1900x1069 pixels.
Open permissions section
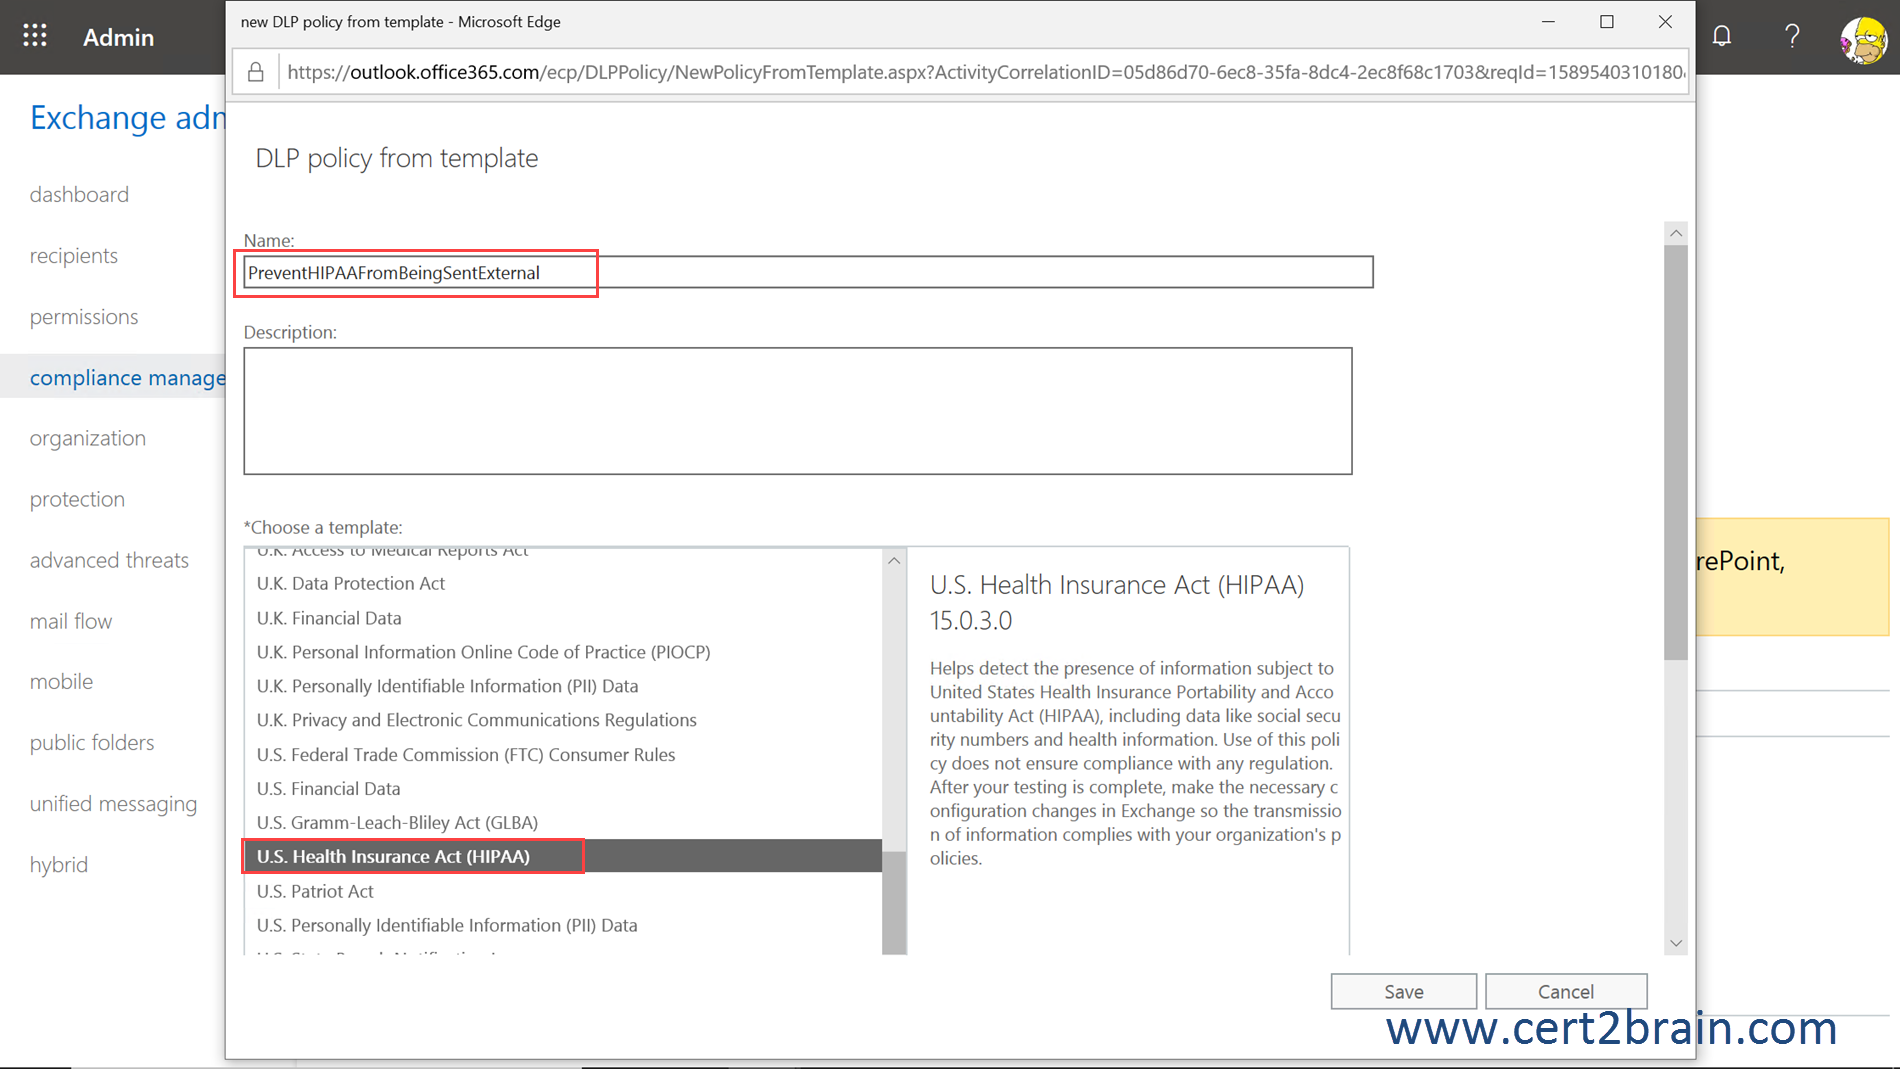coord(84,316)
